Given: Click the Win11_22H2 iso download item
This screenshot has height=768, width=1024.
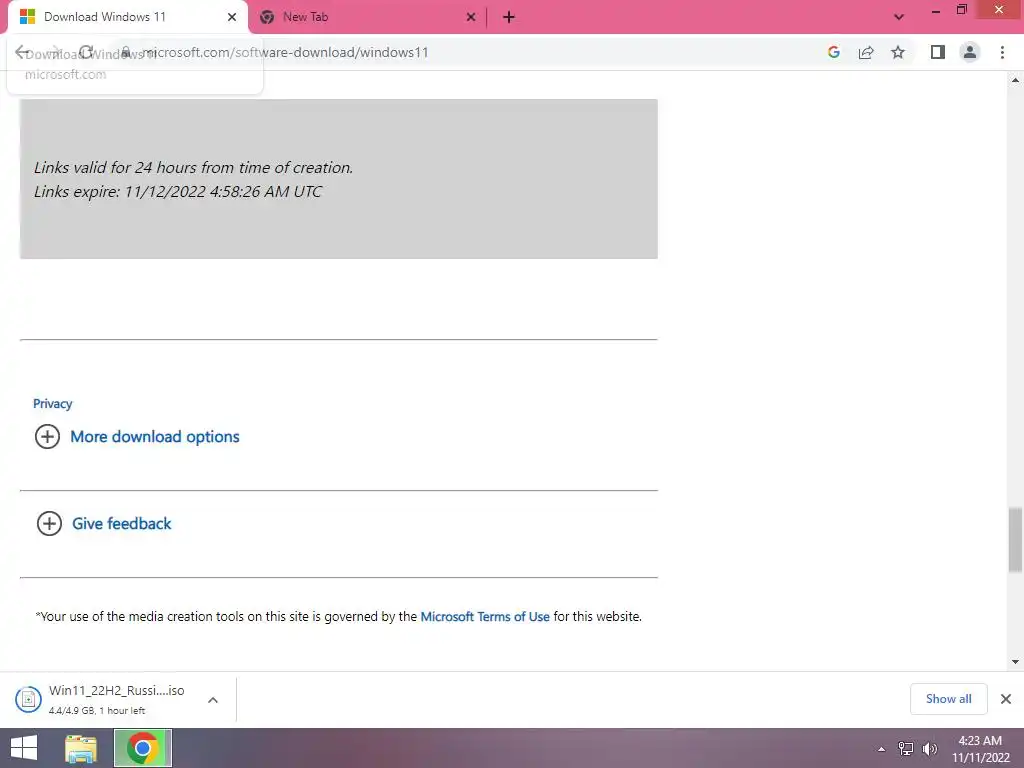Looking at the screenshot, I should 116,699.
